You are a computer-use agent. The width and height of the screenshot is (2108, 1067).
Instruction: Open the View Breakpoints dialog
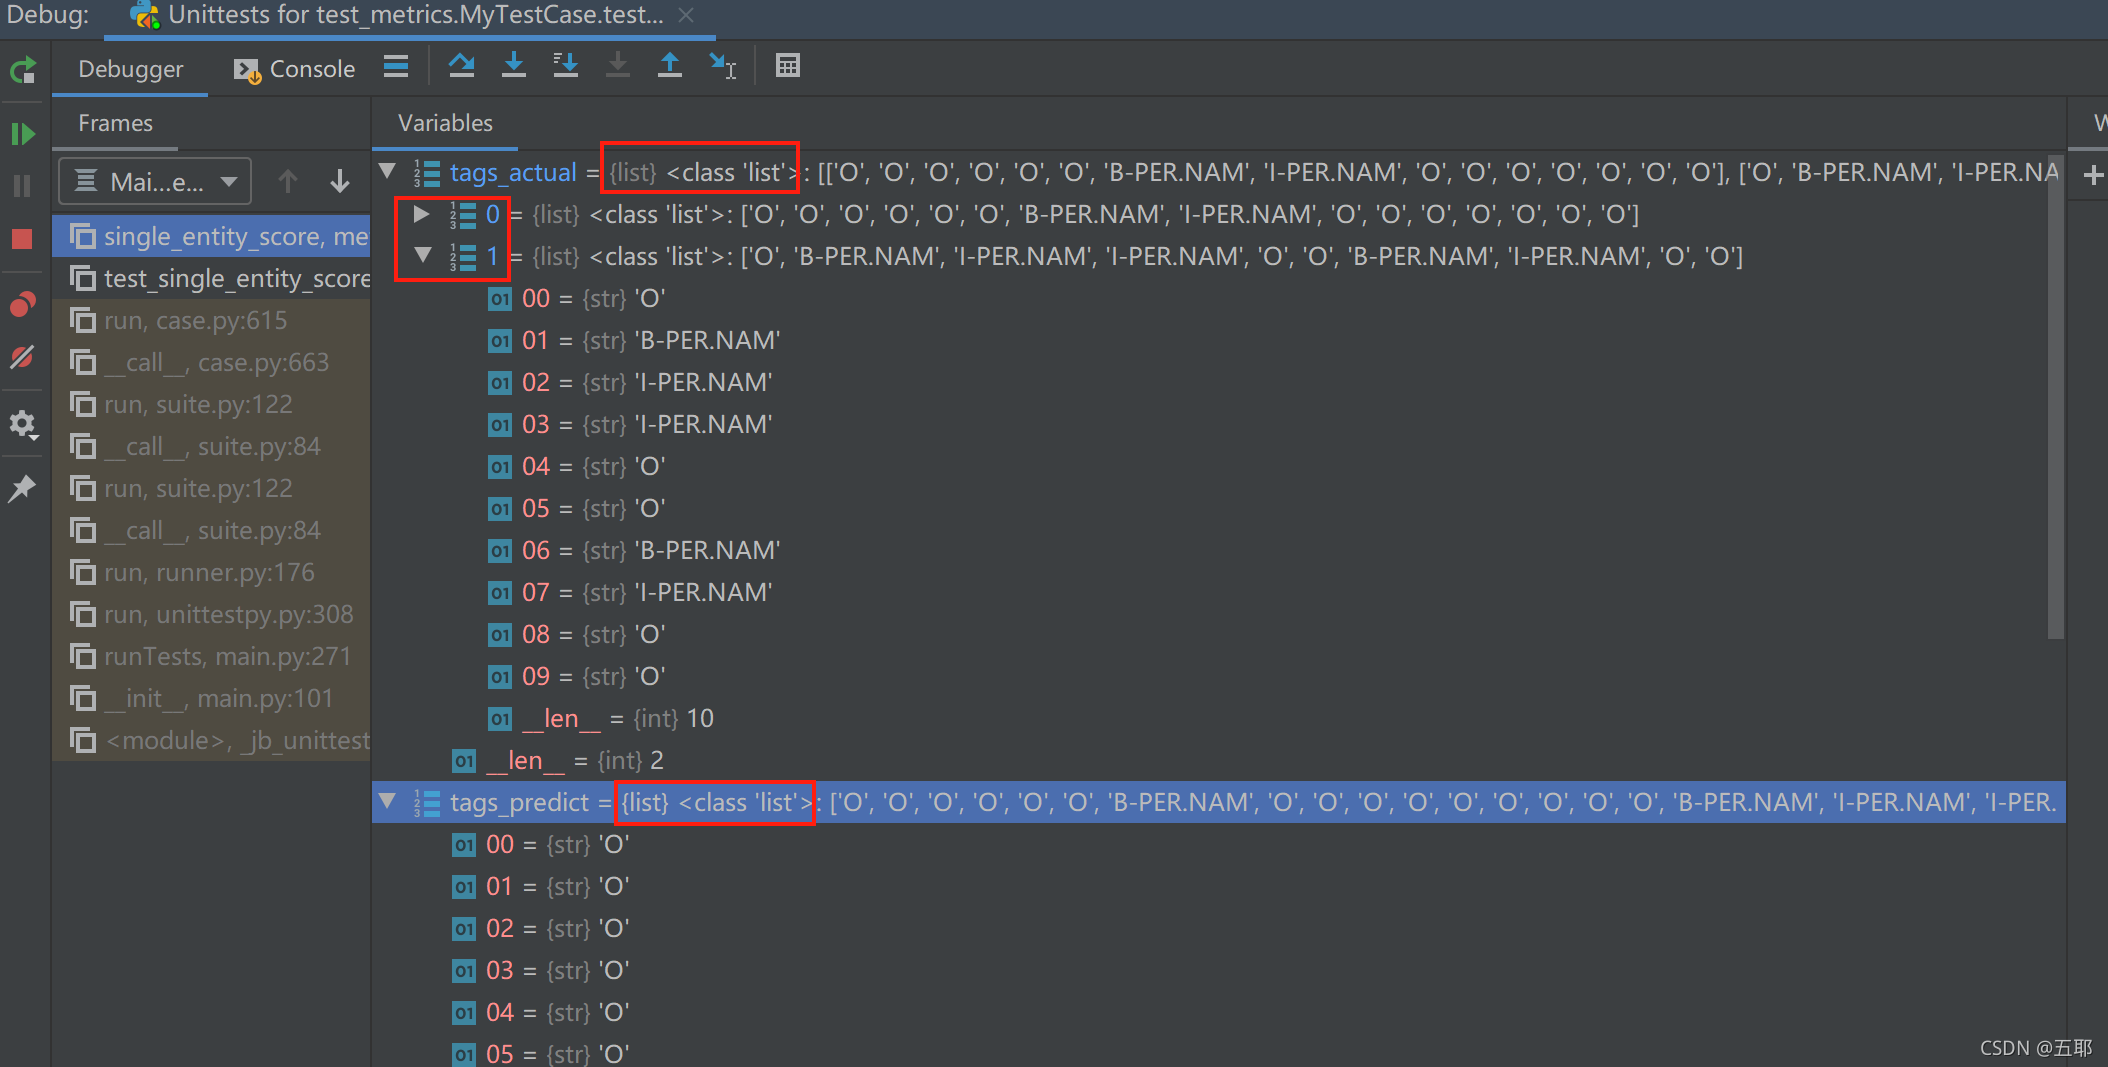coord(22,304)
